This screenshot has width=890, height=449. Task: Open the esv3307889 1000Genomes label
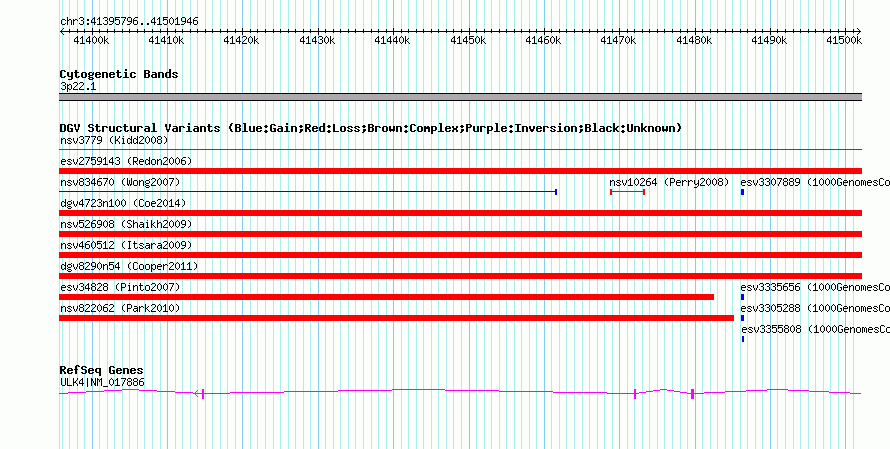click(815, 182)
